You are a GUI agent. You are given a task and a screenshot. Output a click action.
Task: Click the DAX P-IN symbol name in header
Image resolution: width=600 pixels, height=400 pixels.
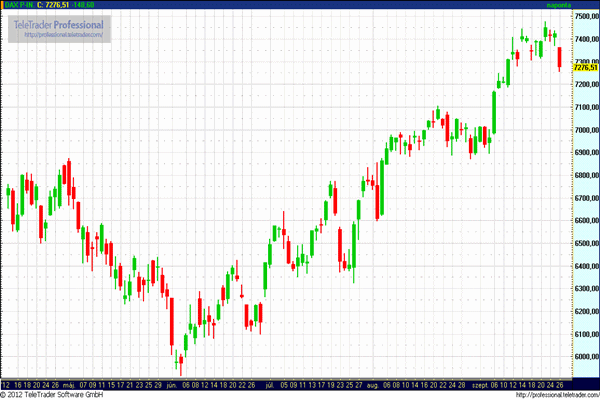tap(18, 5)
